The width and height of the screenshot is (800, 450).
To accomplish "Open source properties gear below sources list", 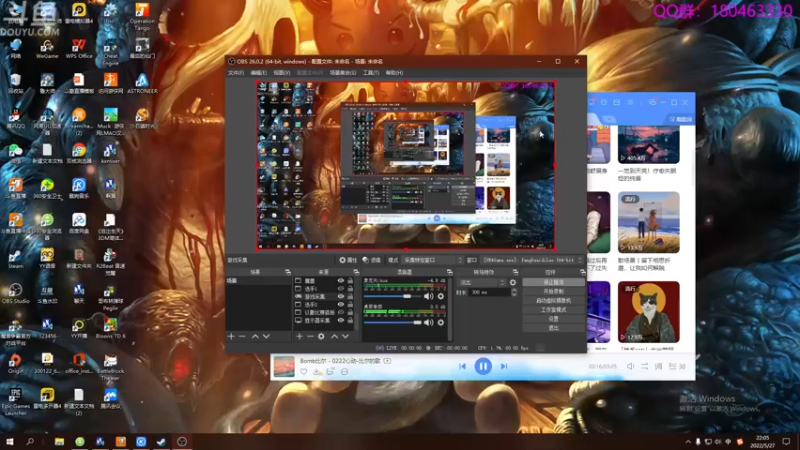I will [x=321, y=337].
